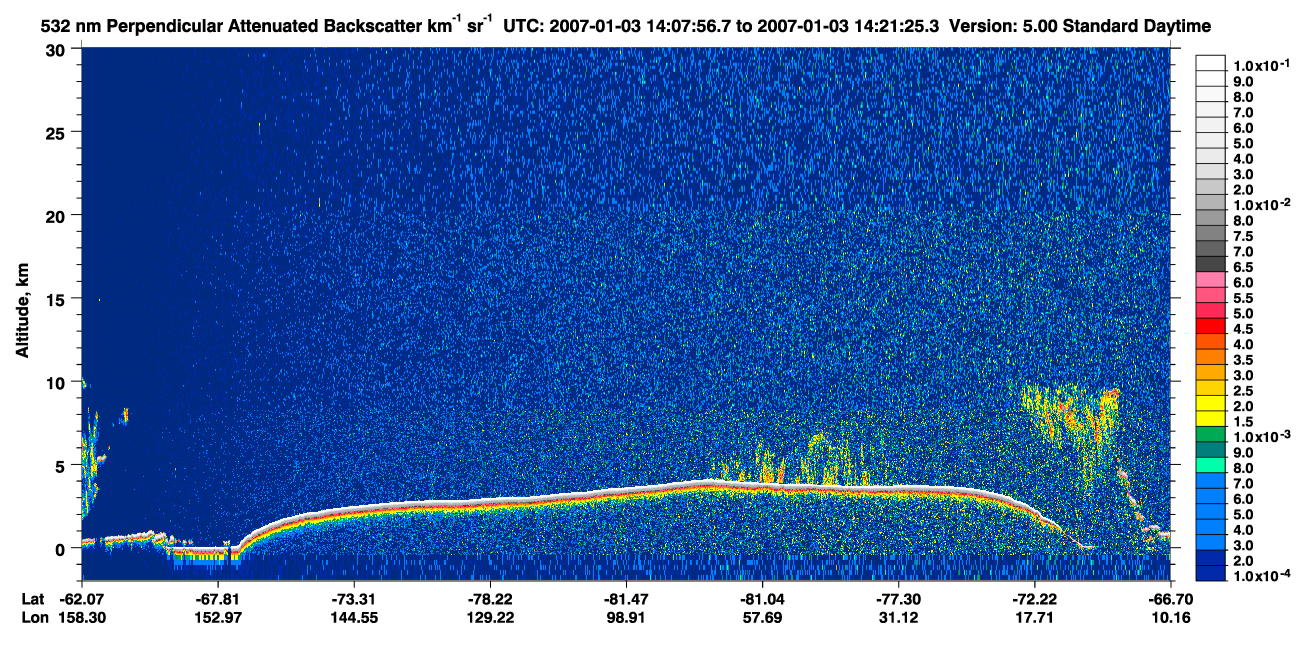Viewport: 1300px width, 667px height.
Task: Click colorbar label 7.5
Action: click(x=1245, y=237)
